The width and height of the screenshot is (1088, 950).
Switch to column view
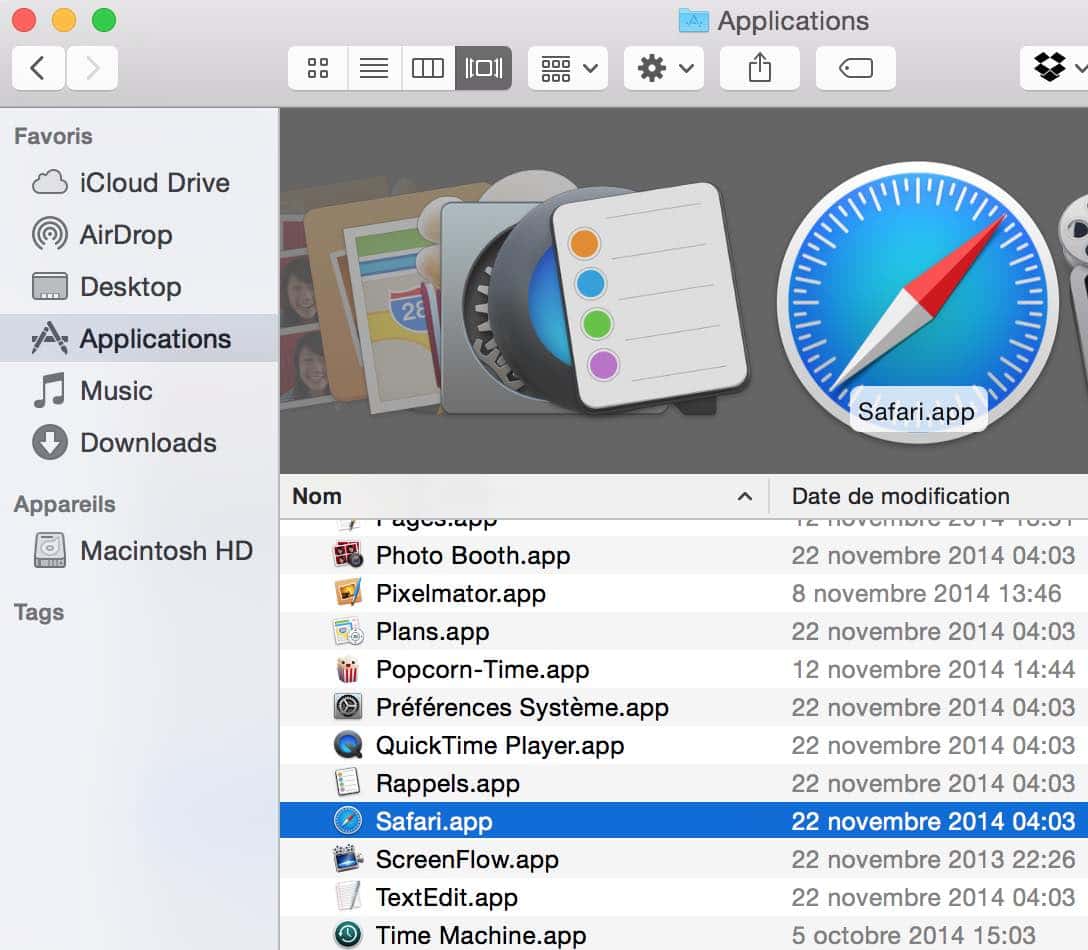click(428, 68)
